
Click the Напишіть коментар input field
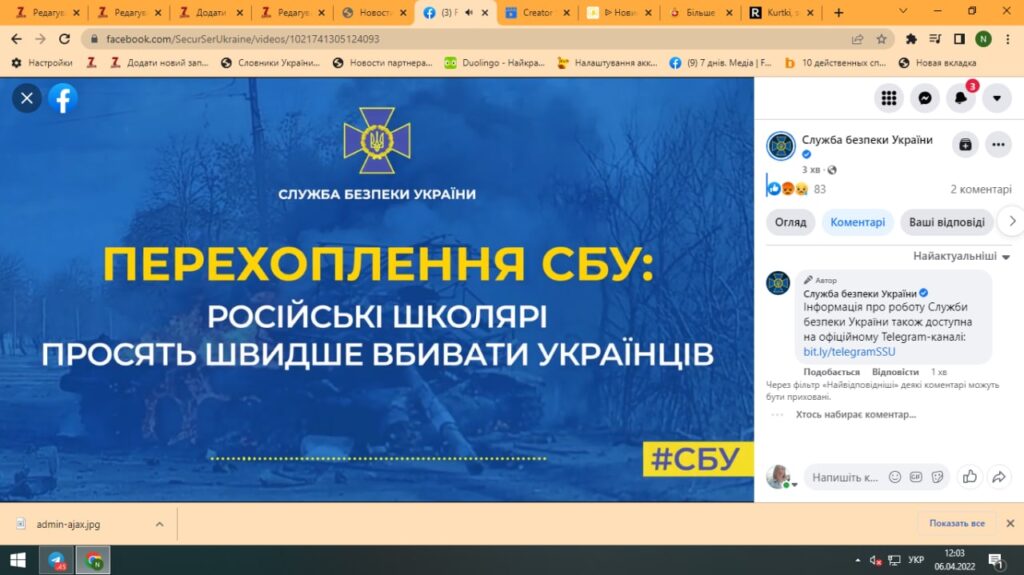click(x=844, y=477)
